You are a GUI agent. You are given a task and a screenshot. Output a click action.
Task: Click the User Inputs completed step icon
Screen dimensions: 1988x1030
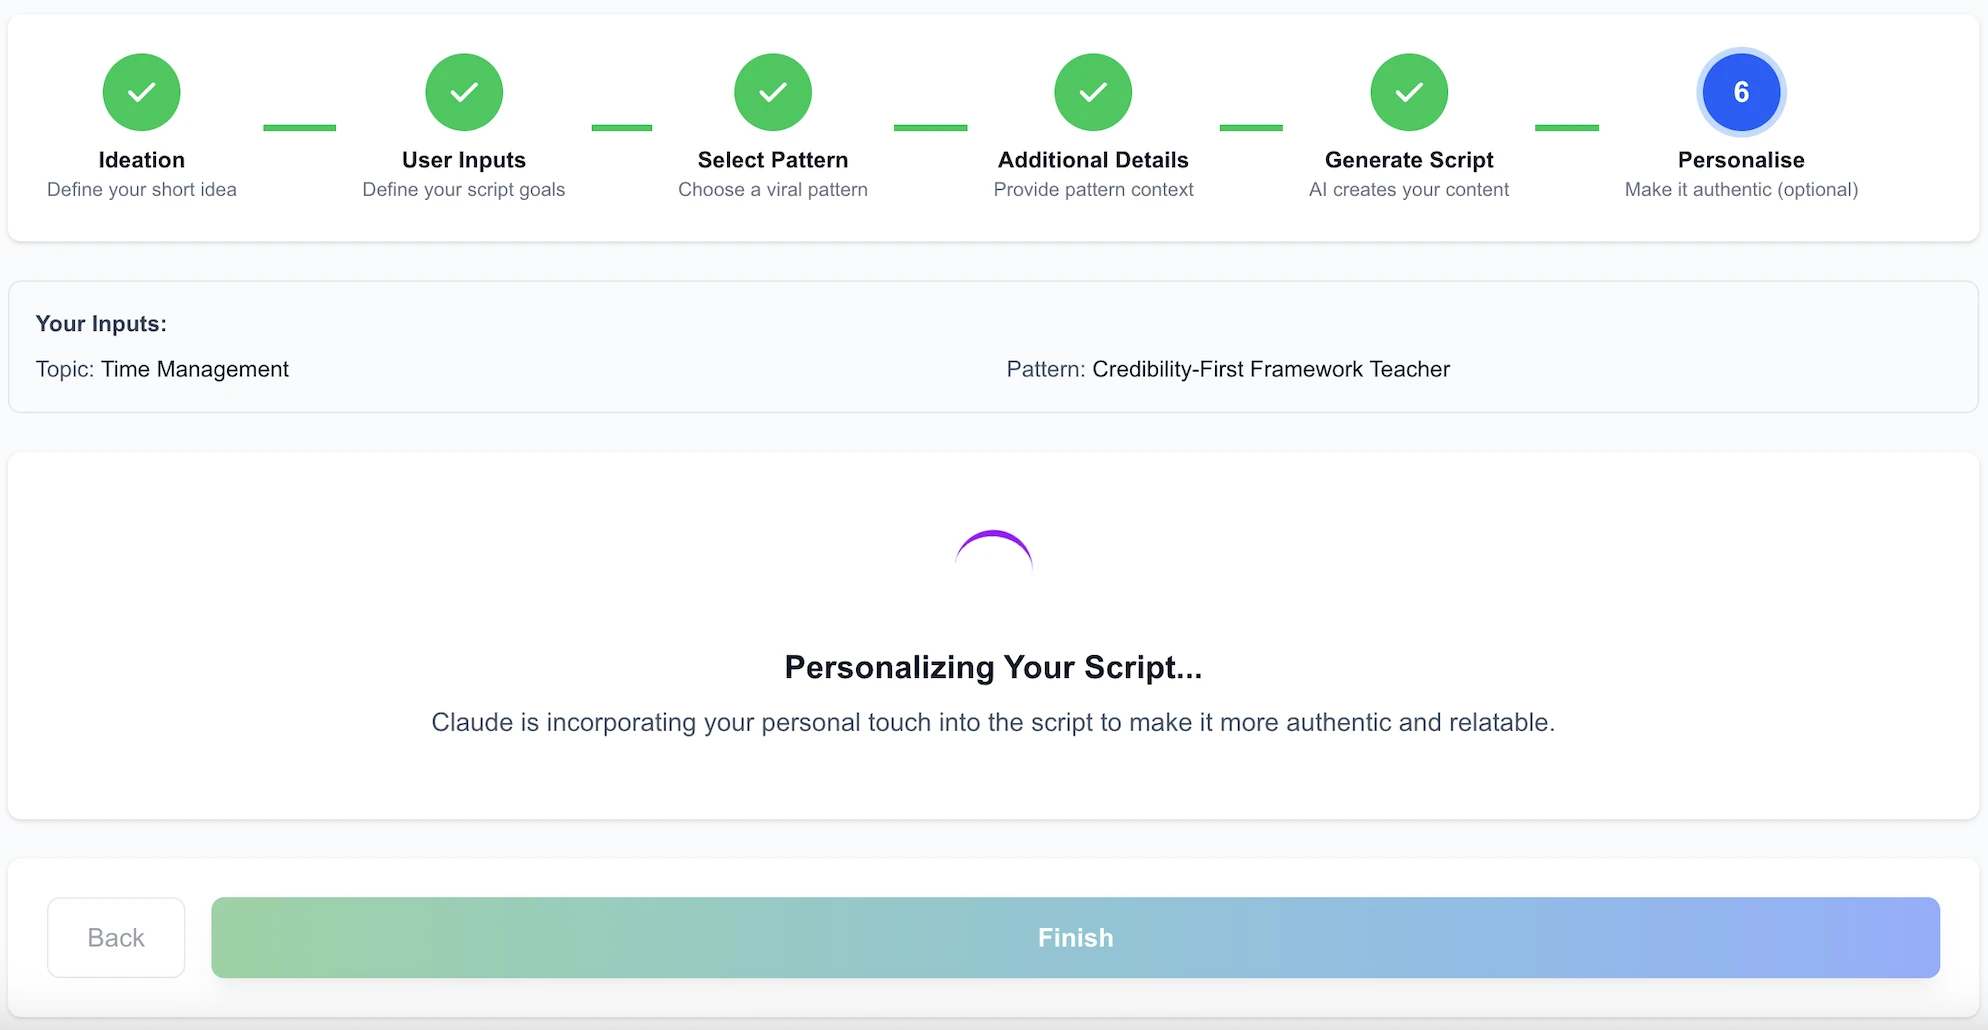[463, 92]
